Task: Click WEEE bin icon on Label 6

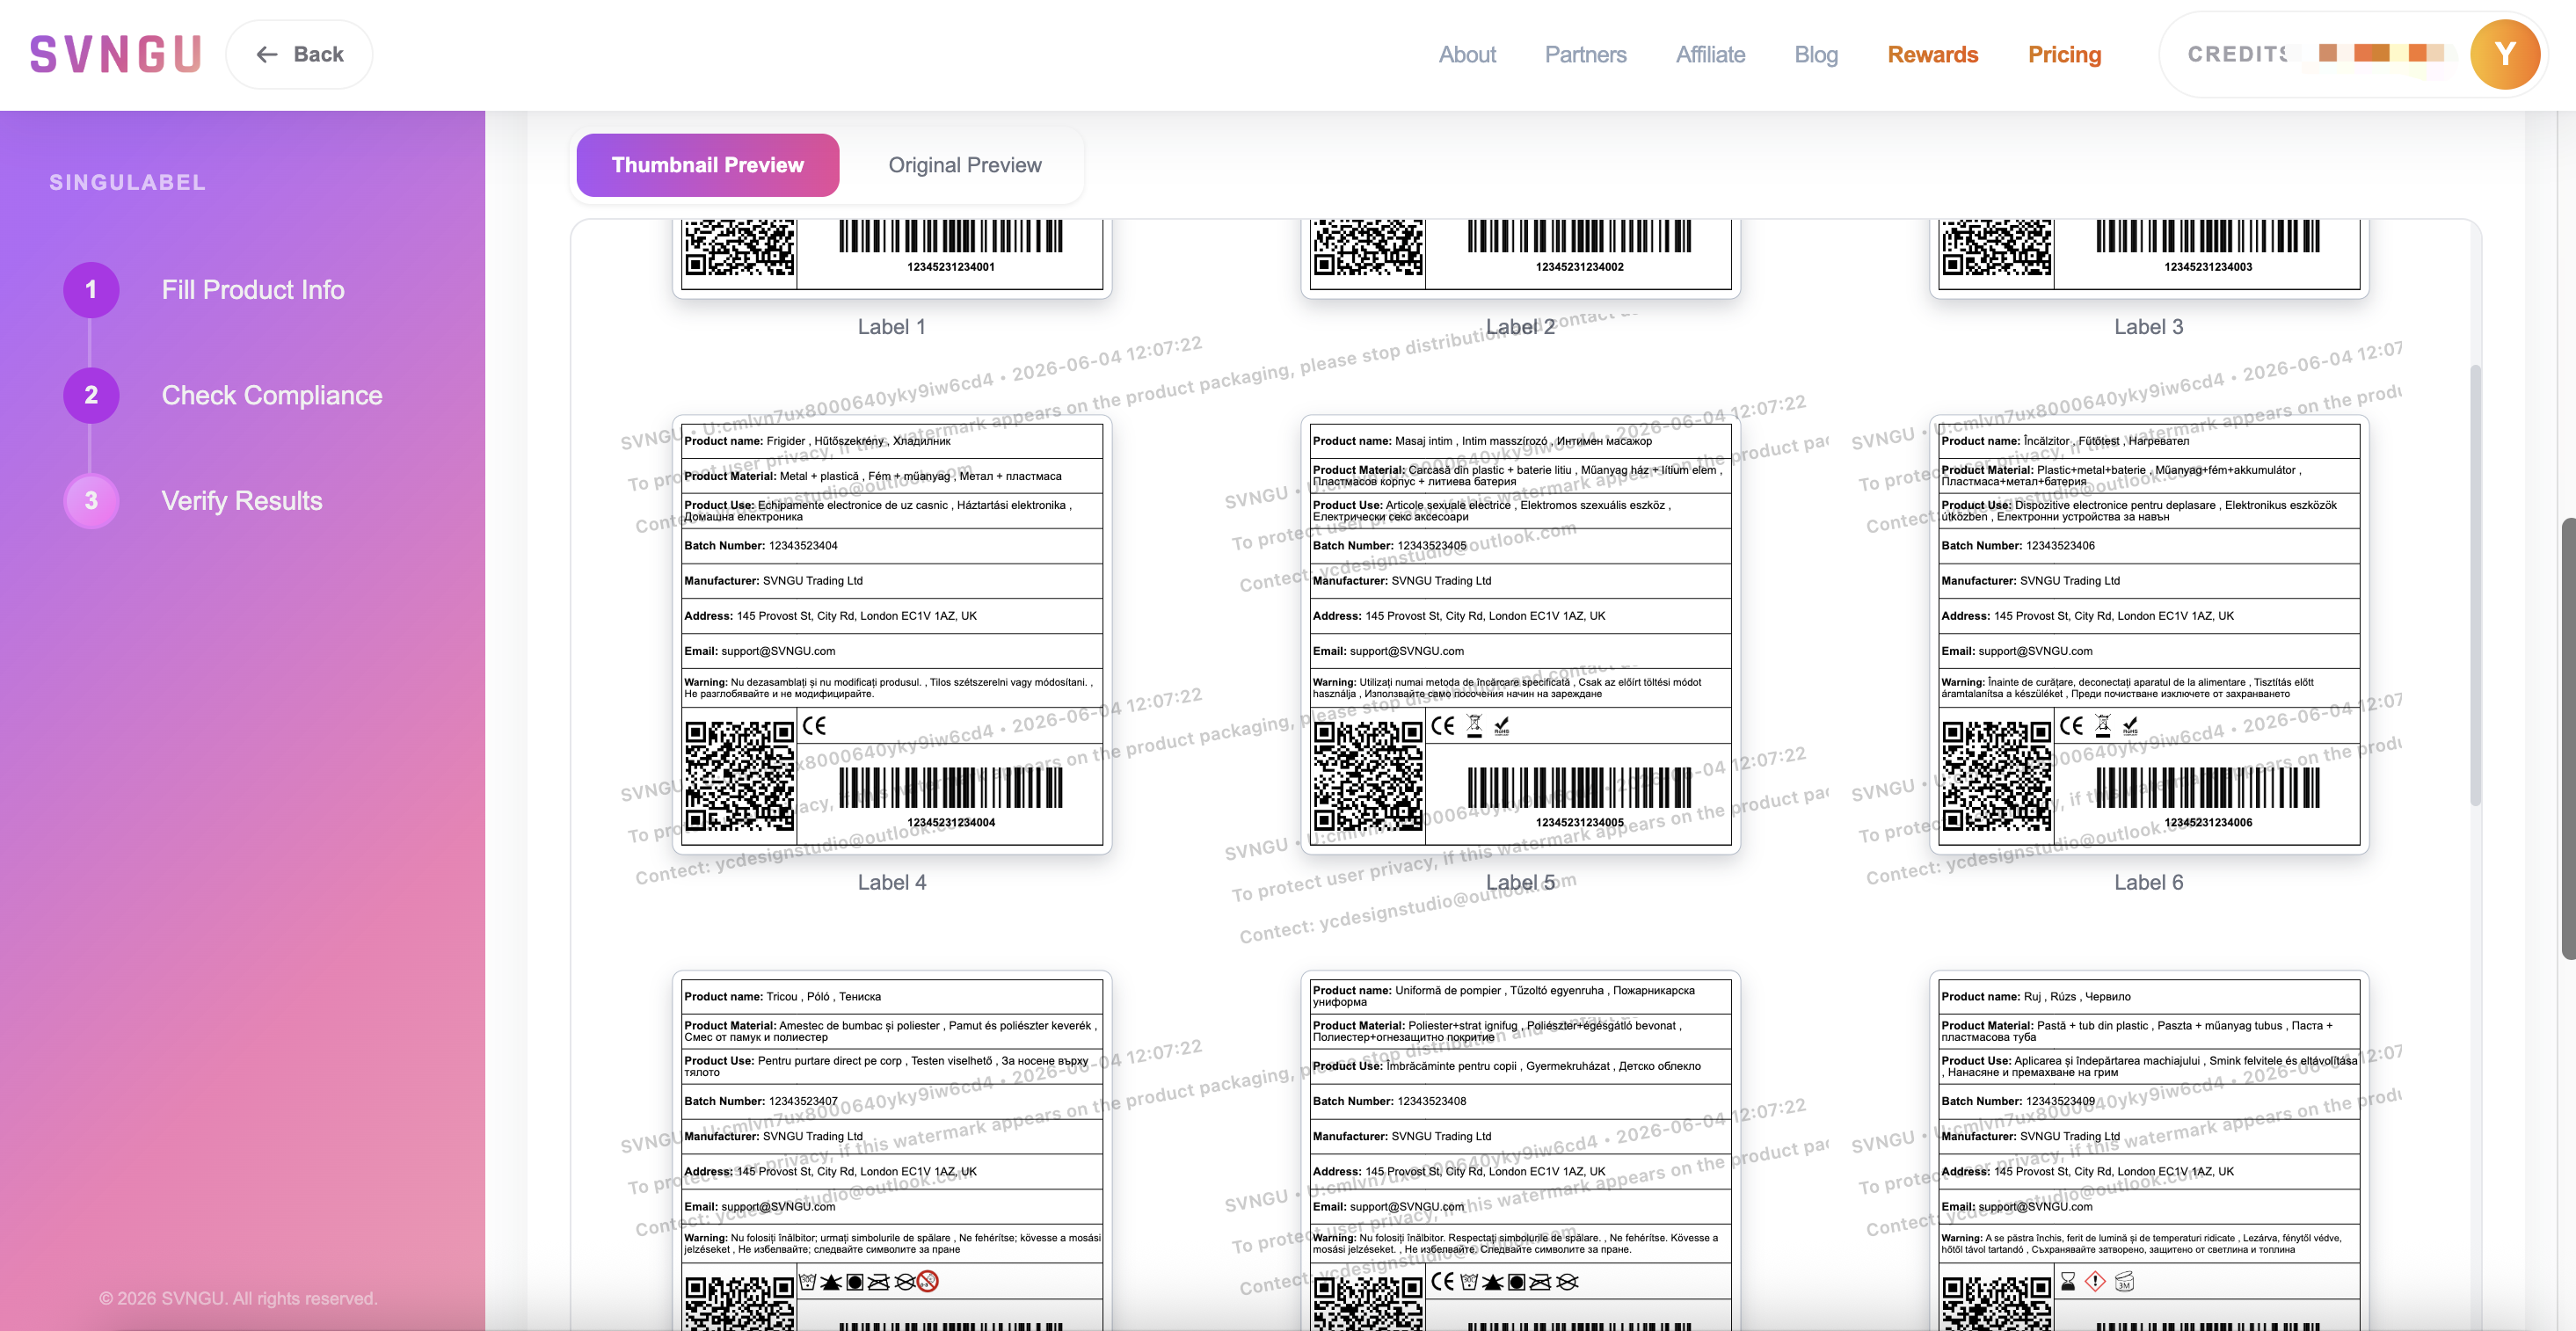Action: pos(2103,725)
